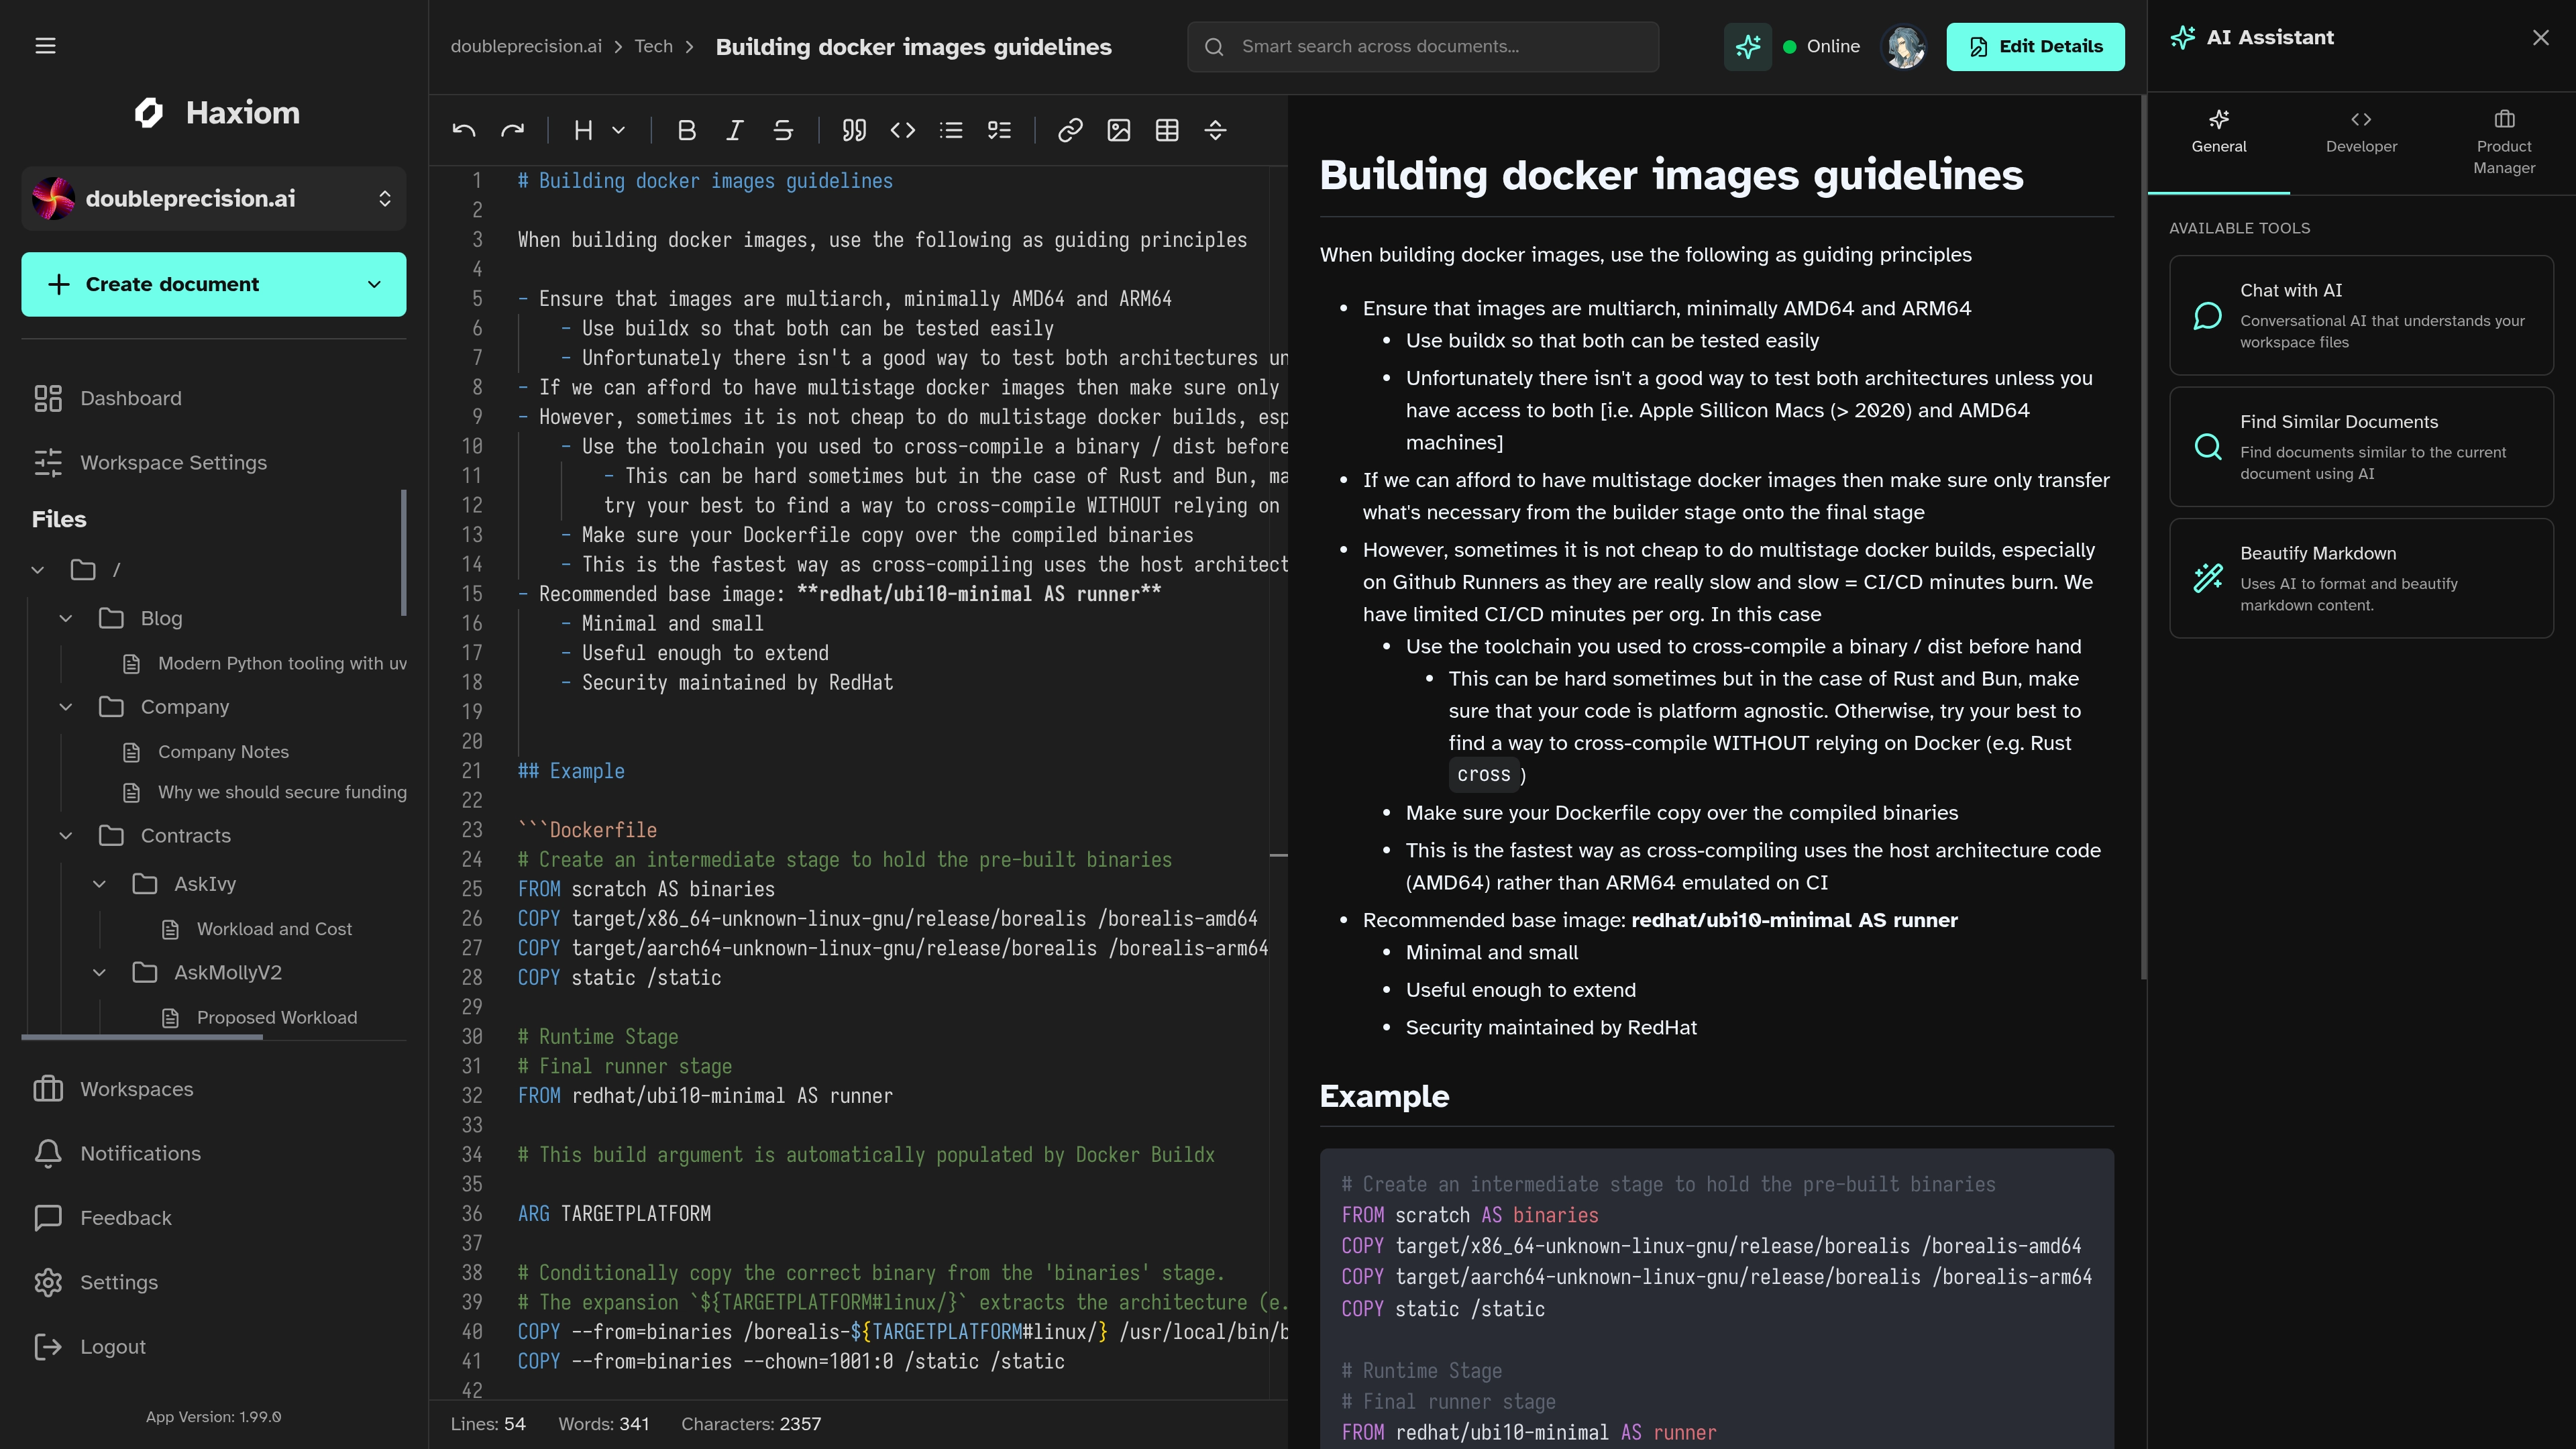Screen dimensions: 2576x1449
Task: Open the doubleprecision.ai workspace switcher
Action: pyautogui.click(x=213, y=199)
